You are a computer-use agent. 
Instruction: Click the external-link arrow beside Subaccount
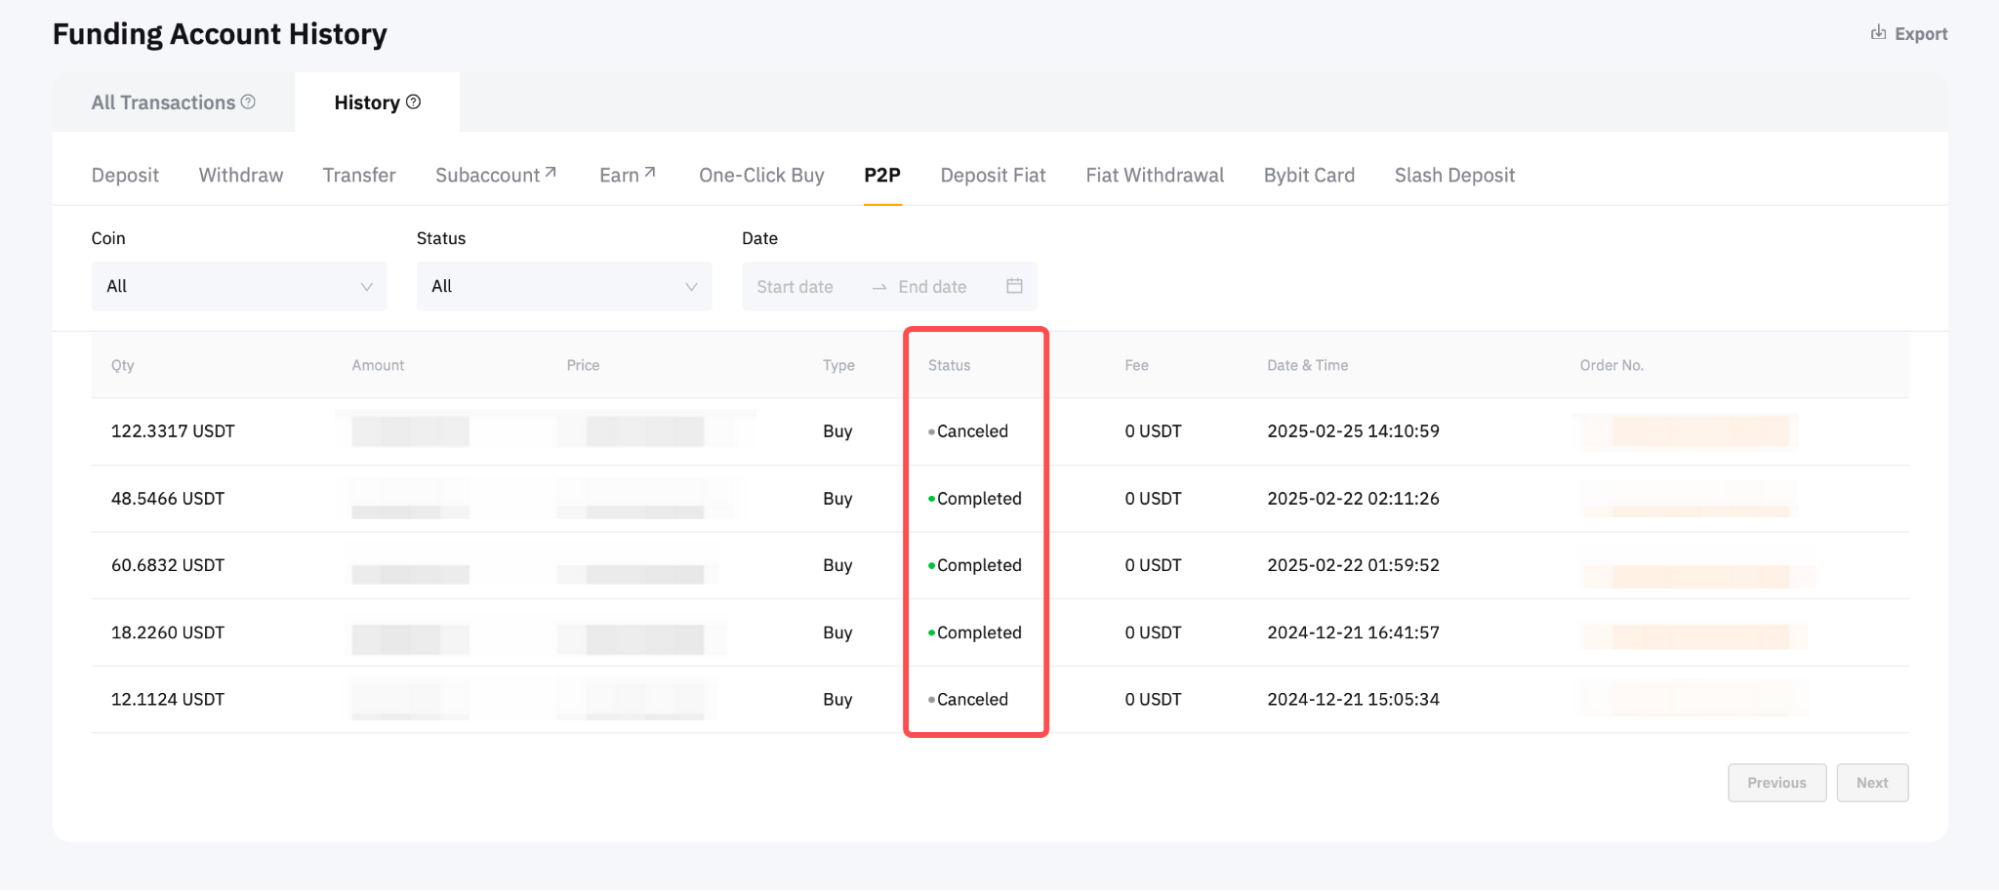pyautogui.click(x=550, y=173)
